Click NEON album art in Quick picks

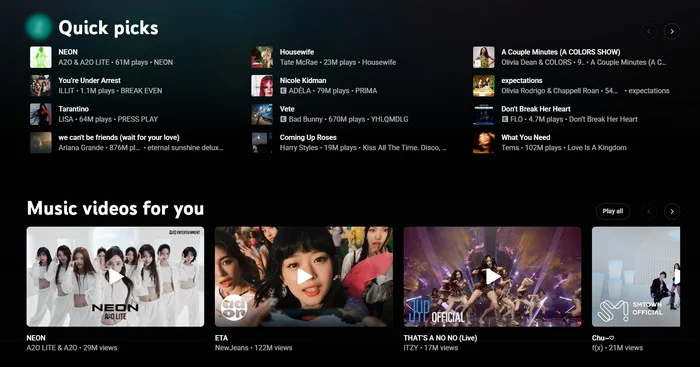[41, 57]
